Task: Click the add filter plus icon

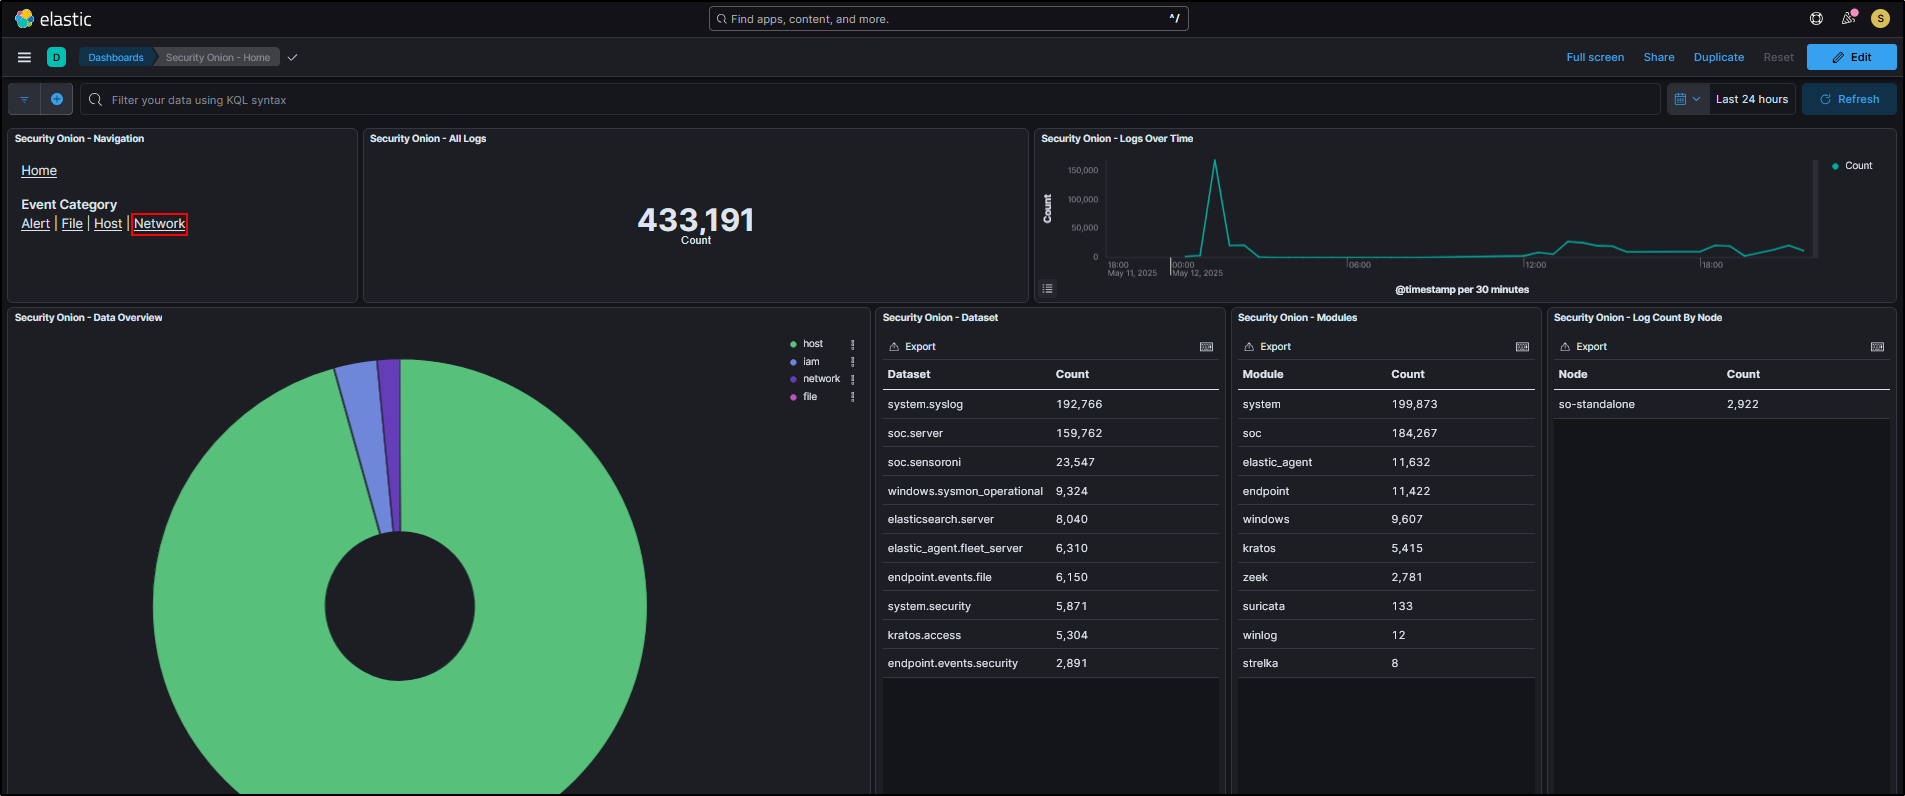Action: click(x=57, y=99)
